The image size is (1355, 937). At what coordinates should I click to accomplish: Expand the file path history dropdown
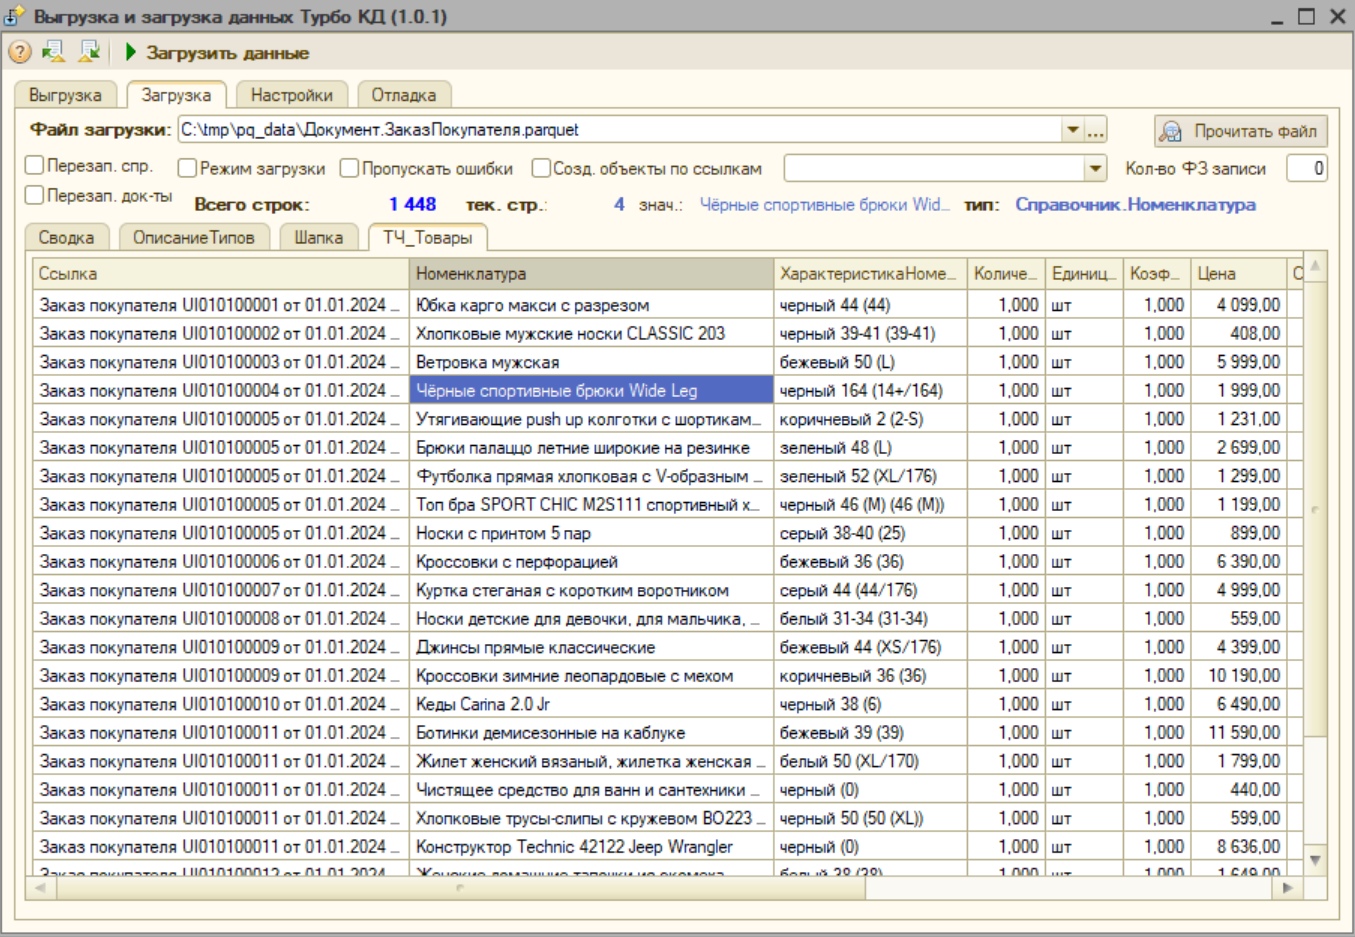1072,130
